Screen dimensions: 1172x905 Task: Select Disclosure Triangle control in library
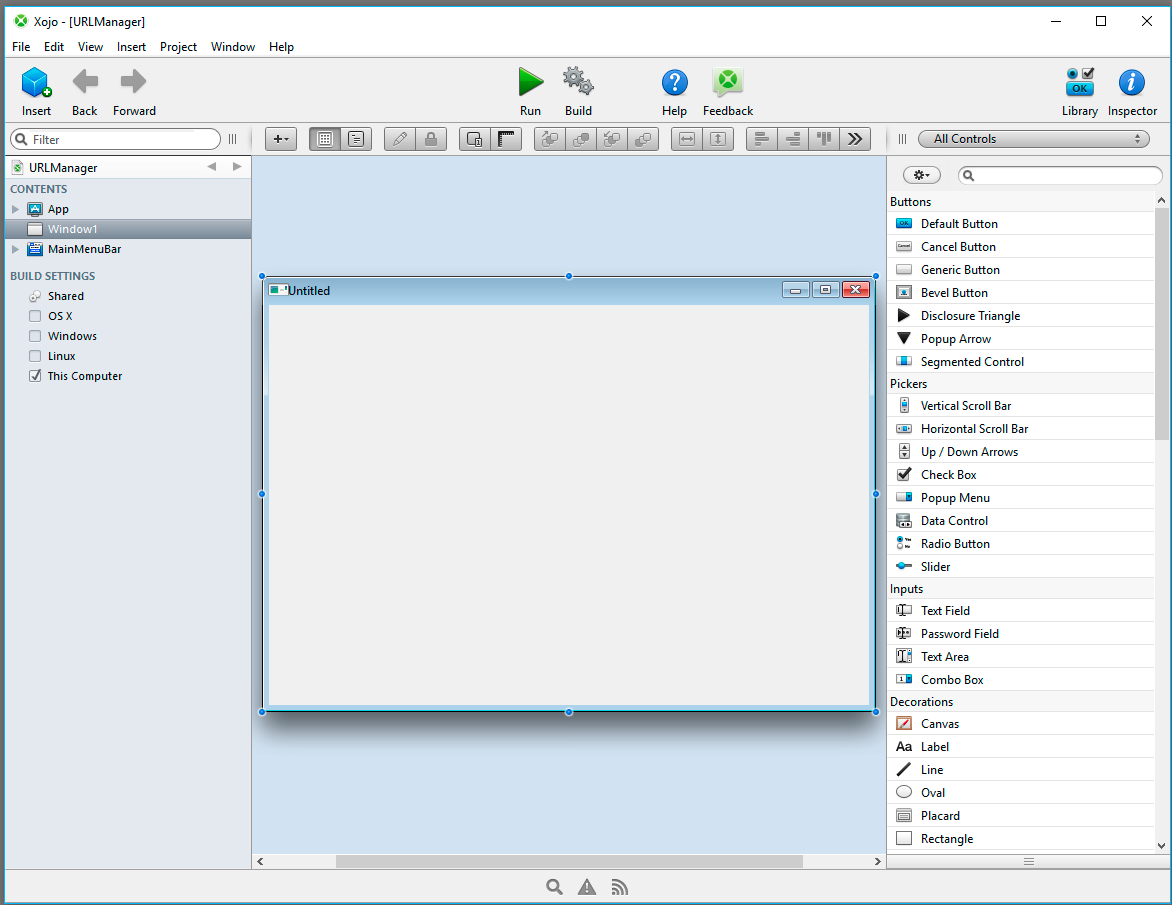coord(1021,315)
